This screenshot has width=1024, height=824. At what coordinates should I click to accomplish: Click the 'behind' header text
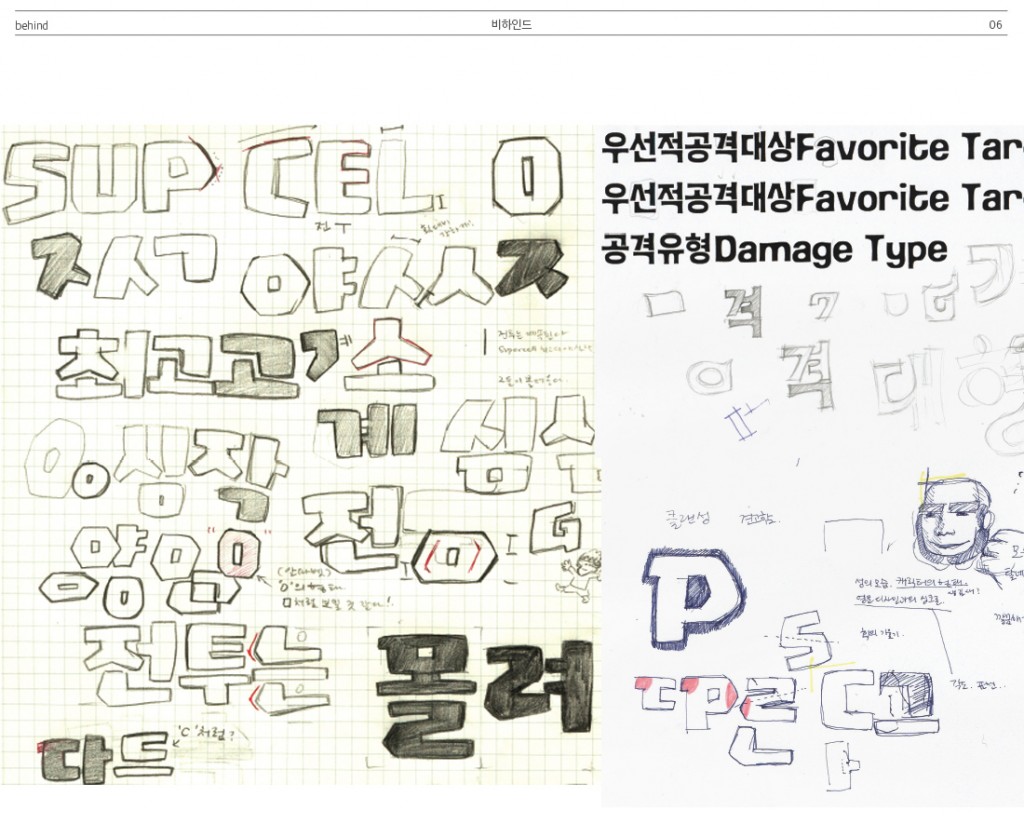(31, 25)
